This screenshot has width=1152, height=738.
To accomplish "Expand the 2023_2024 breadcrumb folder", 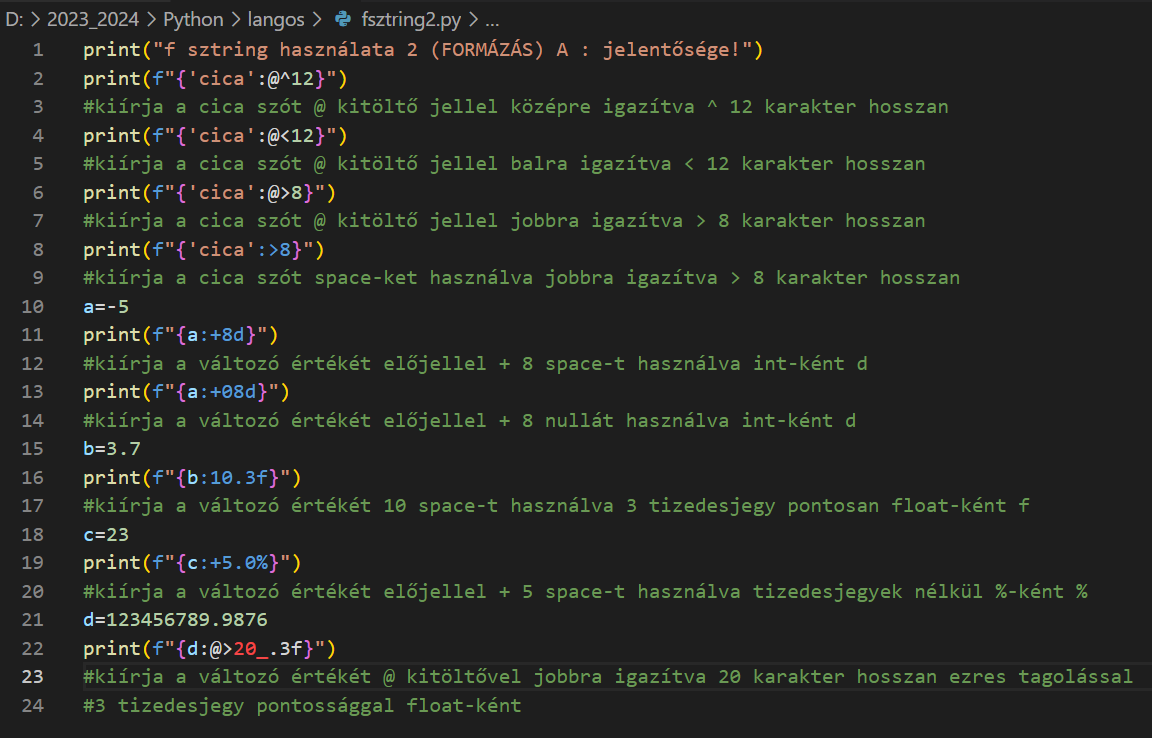I will [81, 20].
